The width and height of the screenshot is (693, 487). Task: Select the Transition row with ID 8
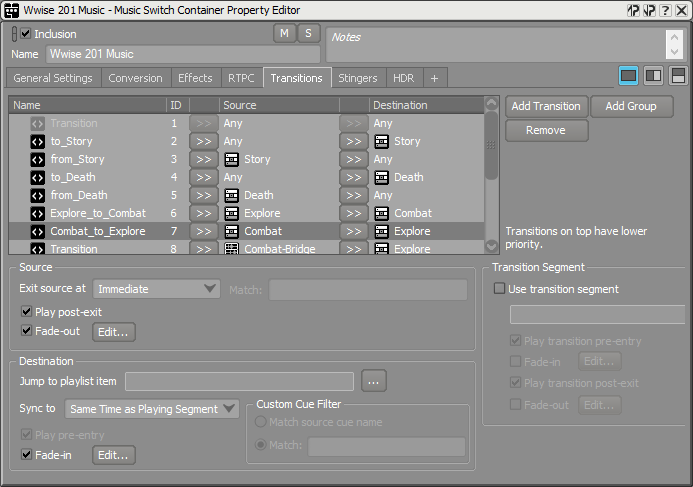pyautogui.click(x=247, y=248)
